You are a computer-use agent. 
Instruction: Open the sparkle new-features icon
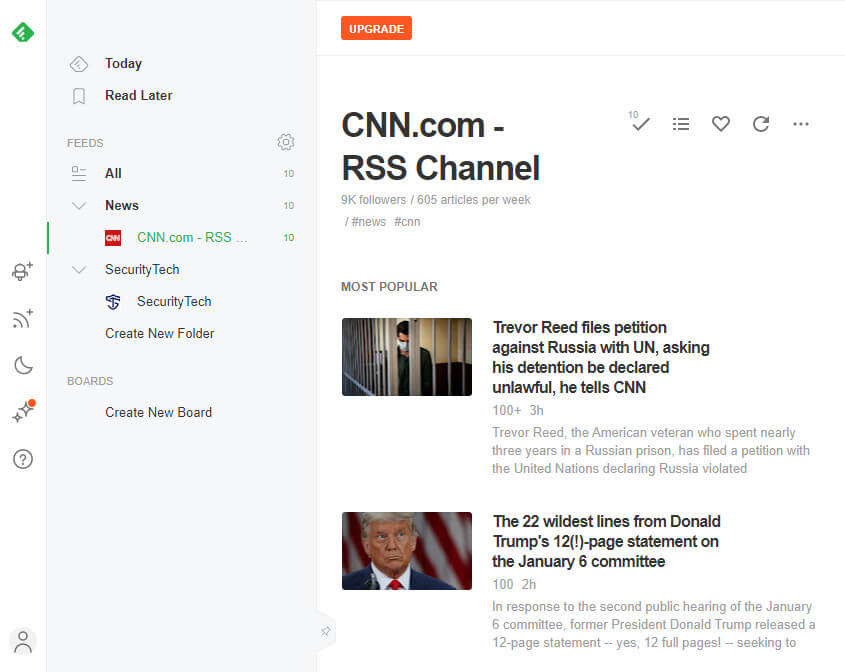[24, 412]
